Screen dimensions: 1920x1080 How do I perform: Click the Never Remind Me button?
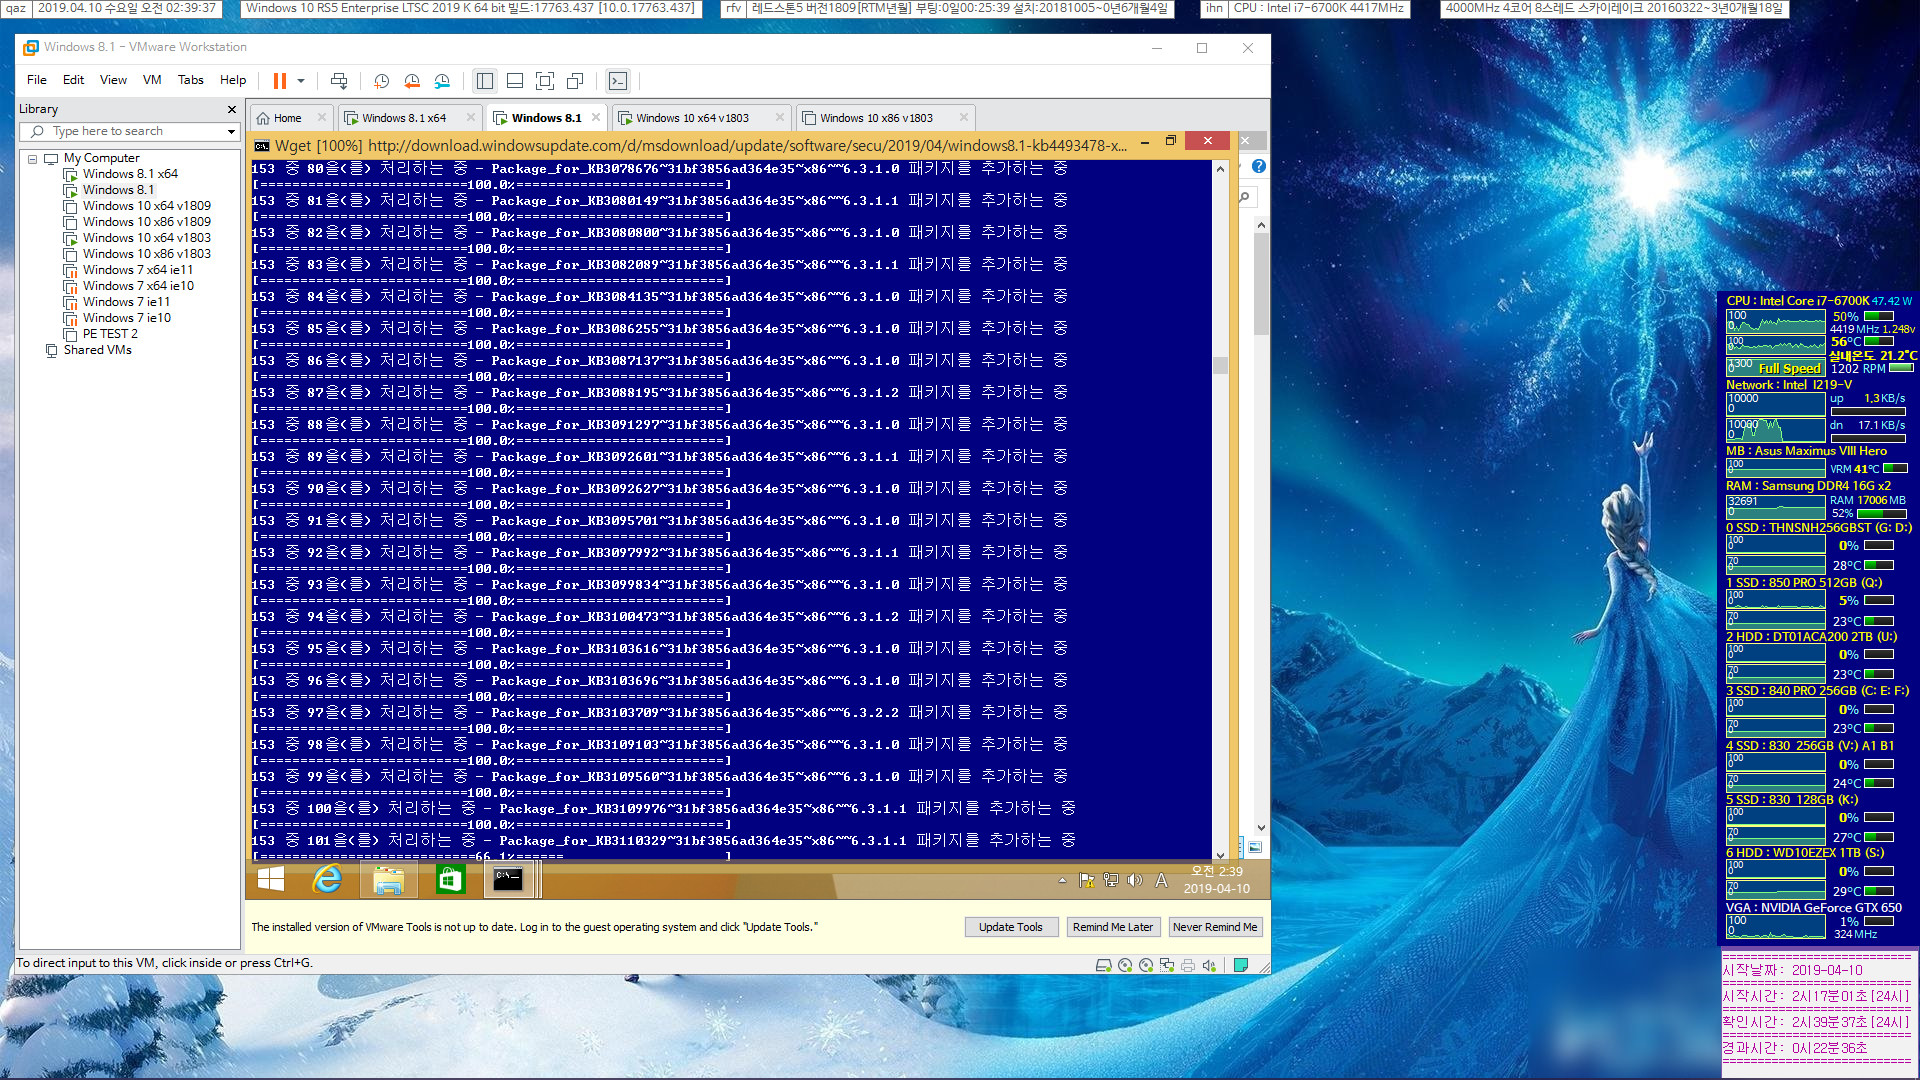(1216, 927)
